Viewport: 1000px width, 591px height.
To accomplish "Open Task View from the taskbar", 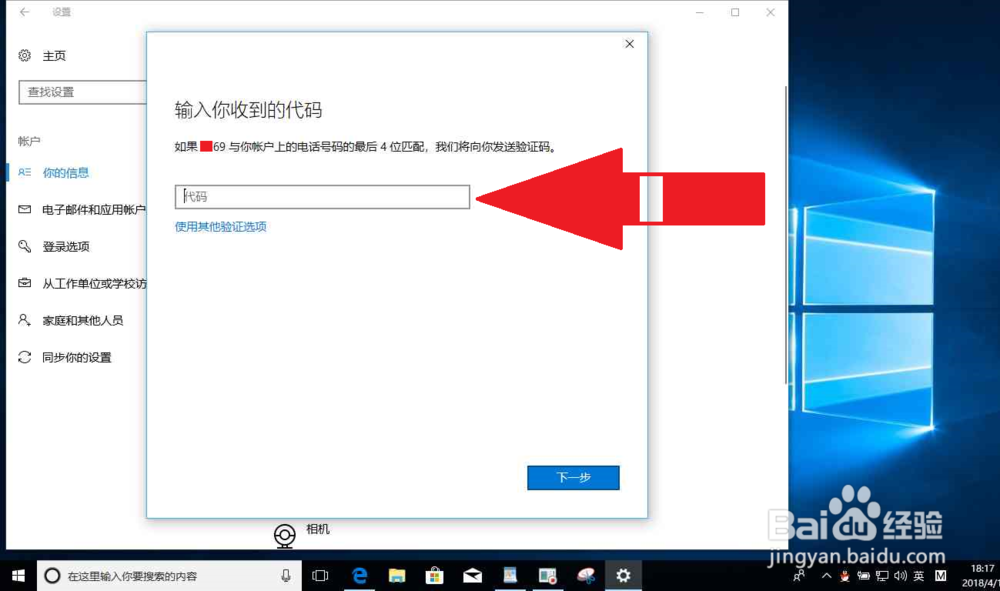I will (x=320, y=575).
